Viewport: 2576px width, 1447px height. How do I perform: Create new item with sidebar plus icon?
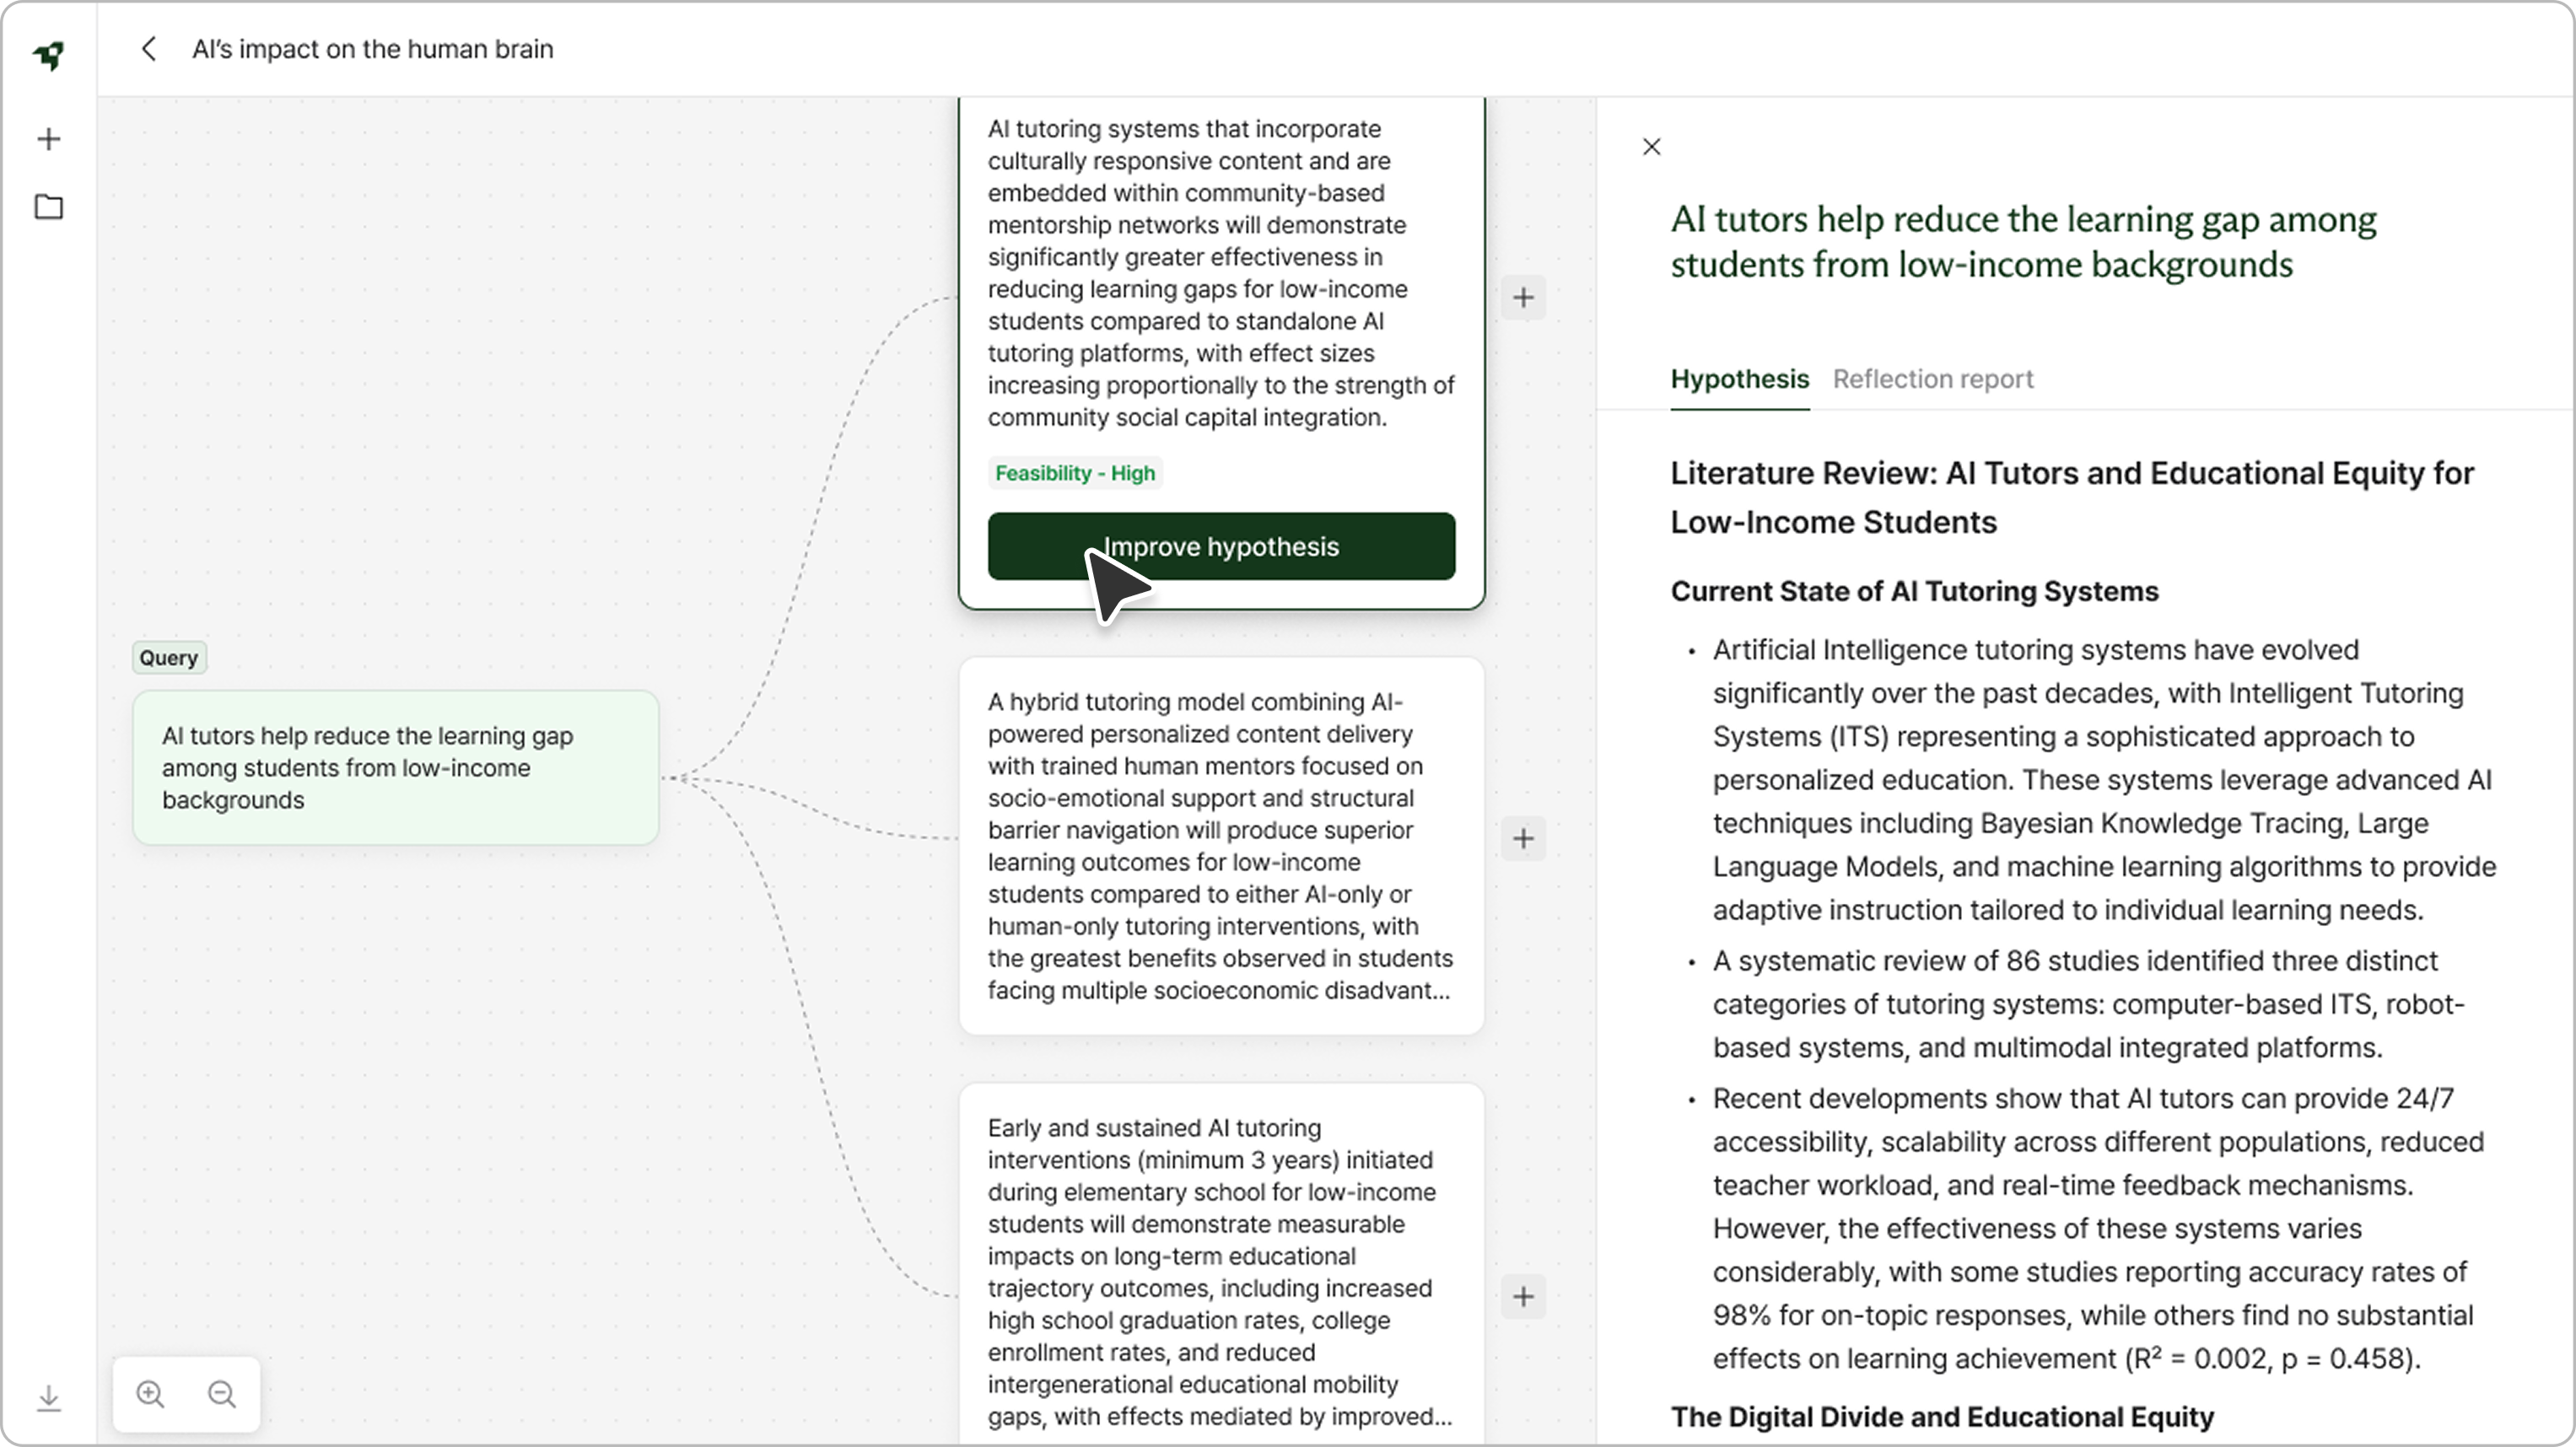[48, 139]
